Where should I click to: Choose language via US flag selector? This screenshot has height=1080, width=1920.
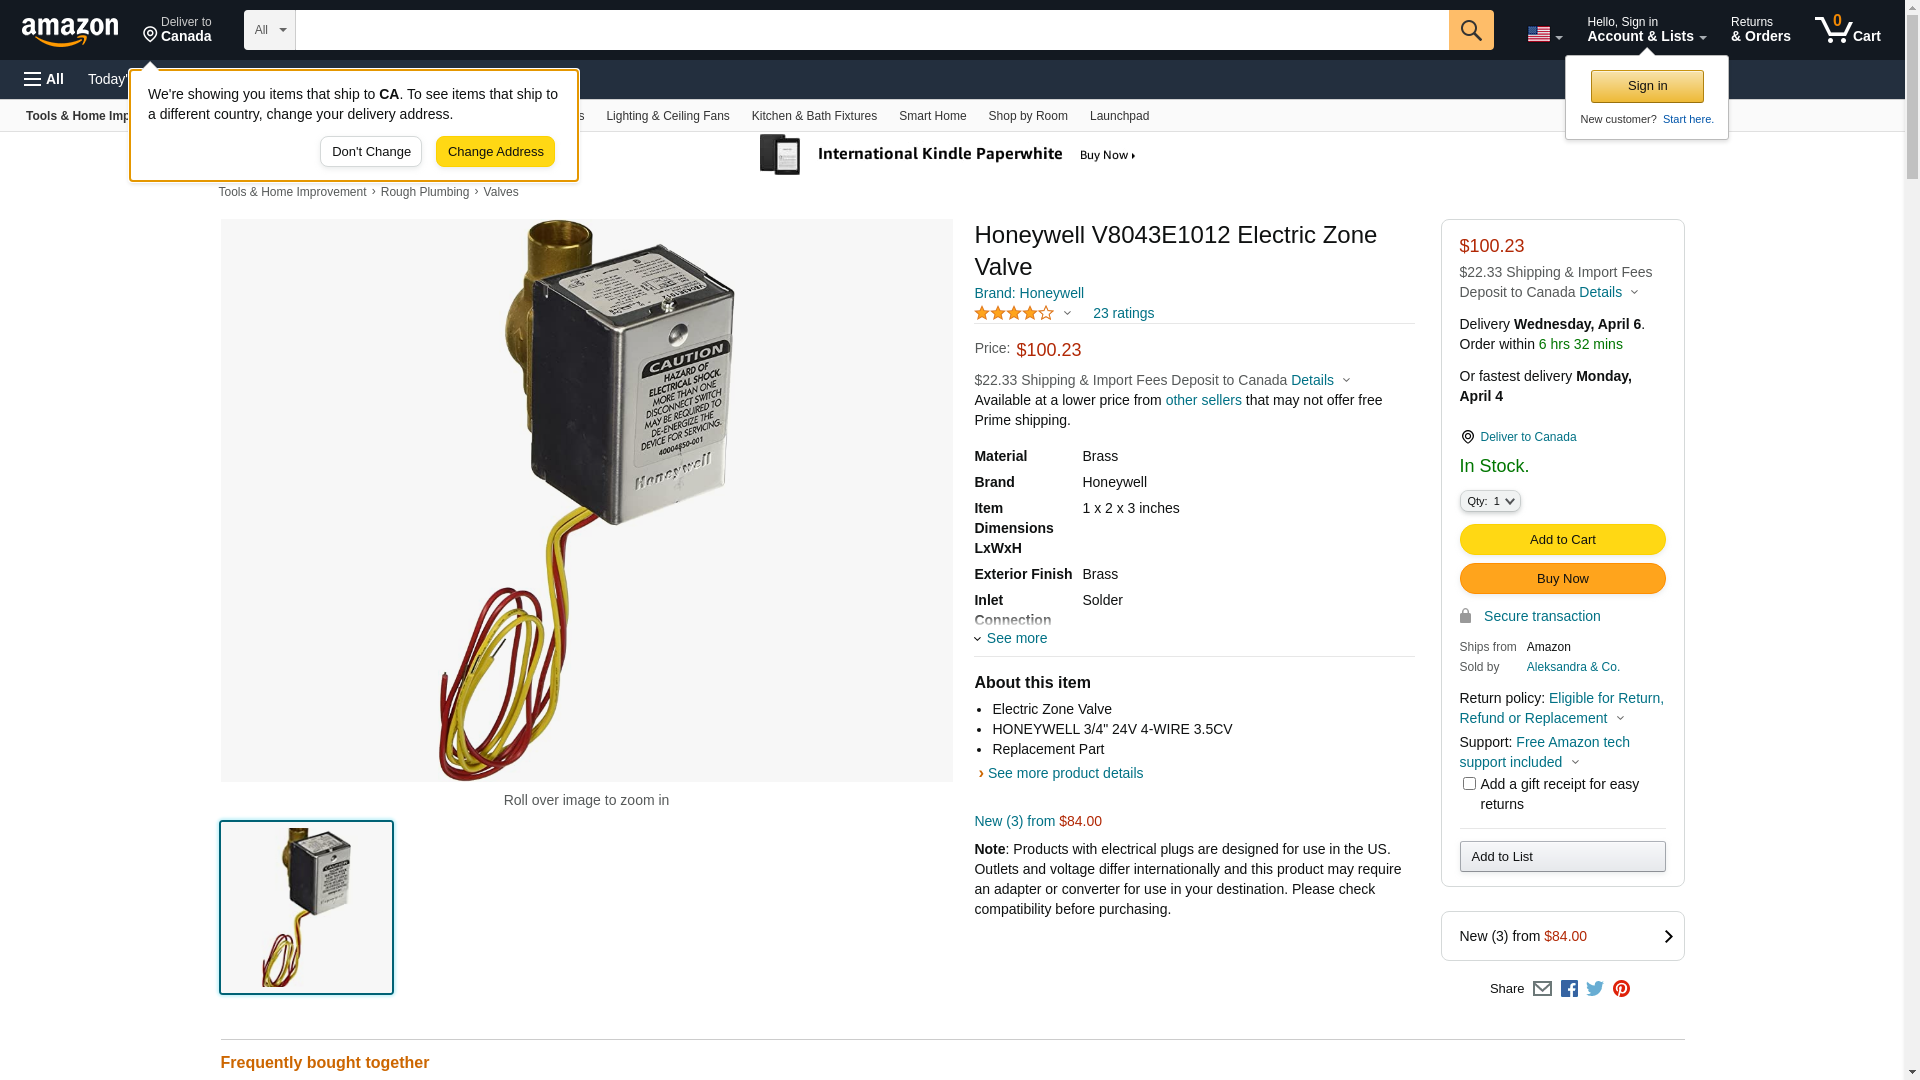1544,35
